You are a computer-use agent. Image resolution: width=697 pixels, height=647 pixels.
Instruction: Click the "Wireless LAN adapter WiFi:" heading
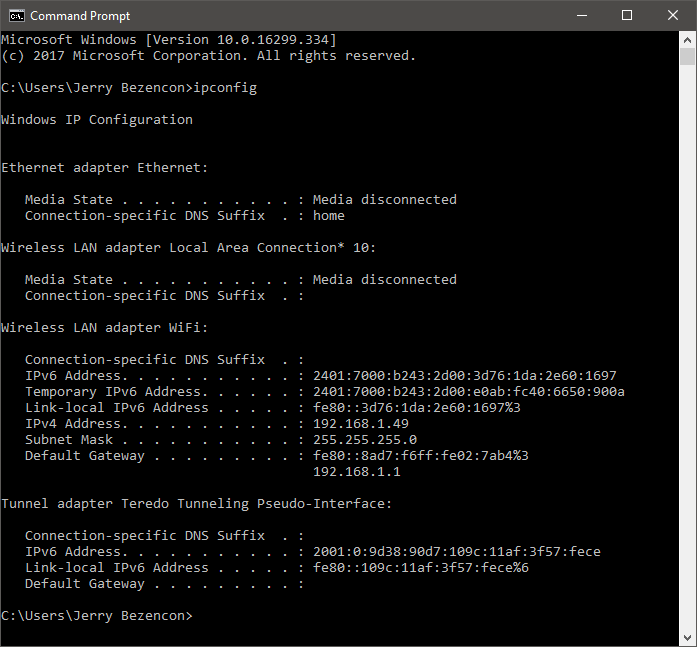(105, 327)
